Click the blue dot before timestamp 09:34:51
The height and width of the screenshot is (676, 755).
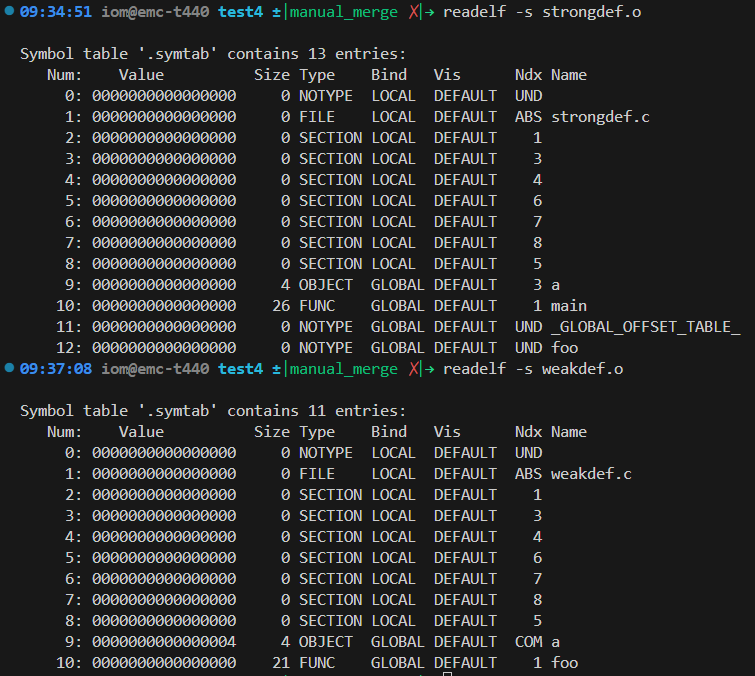click(x=10, y=12)
